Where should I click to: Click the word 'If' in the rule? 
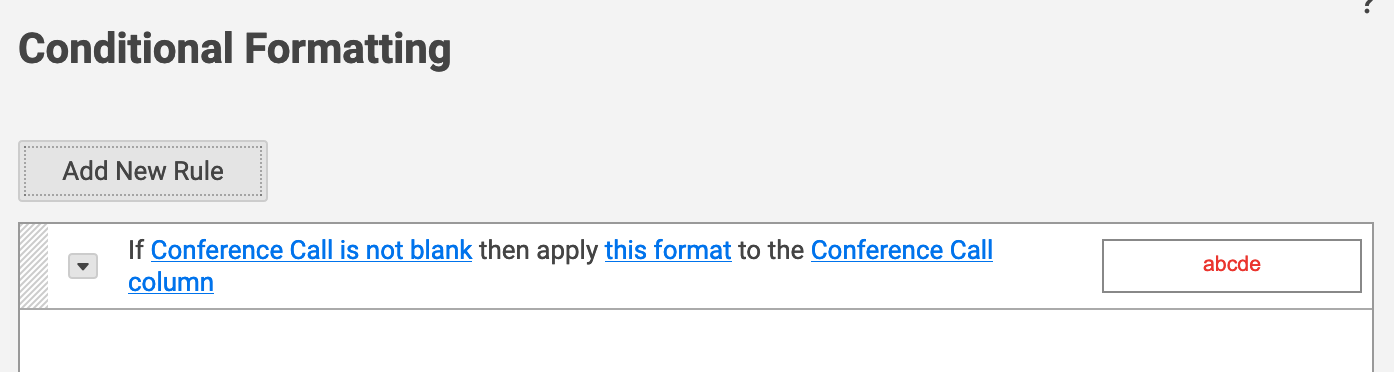coord(136,250)
